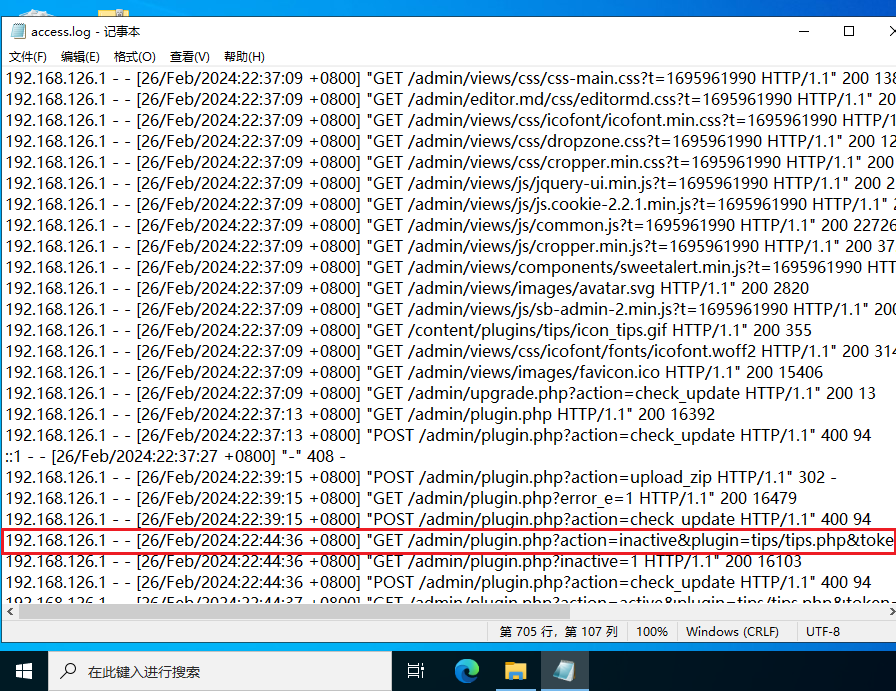
Task: Click the access.log - 记事本 window title
Action: click(x=86, y=32)
